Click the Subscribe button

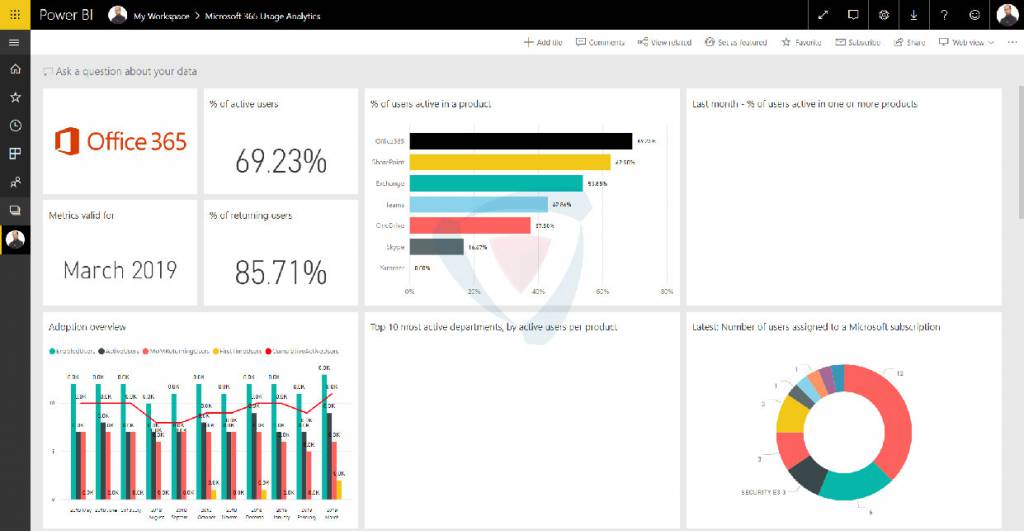coord(858,43)
